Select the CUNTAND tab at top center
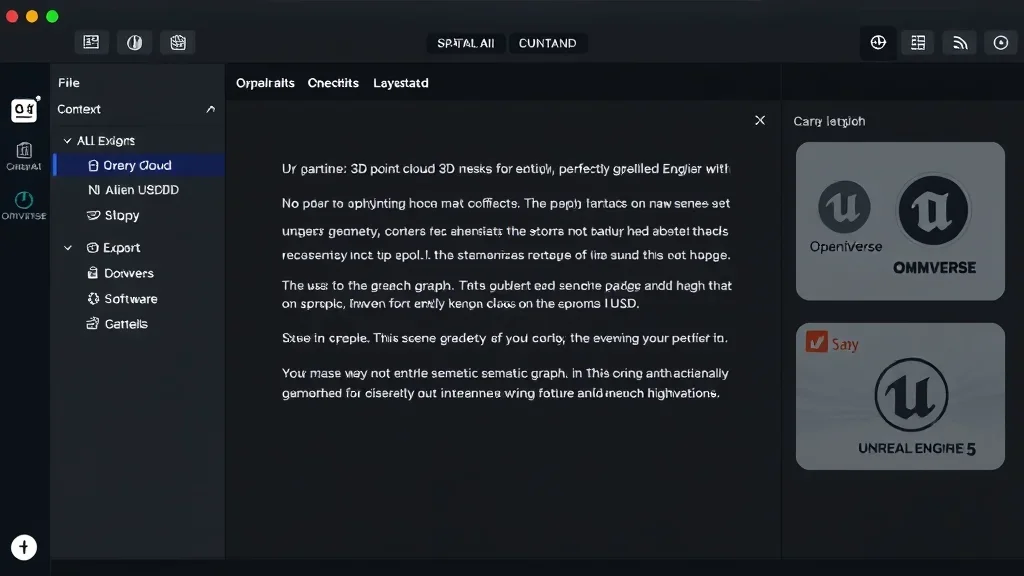Screen dimensions: 1024x576 click(547, 43)
